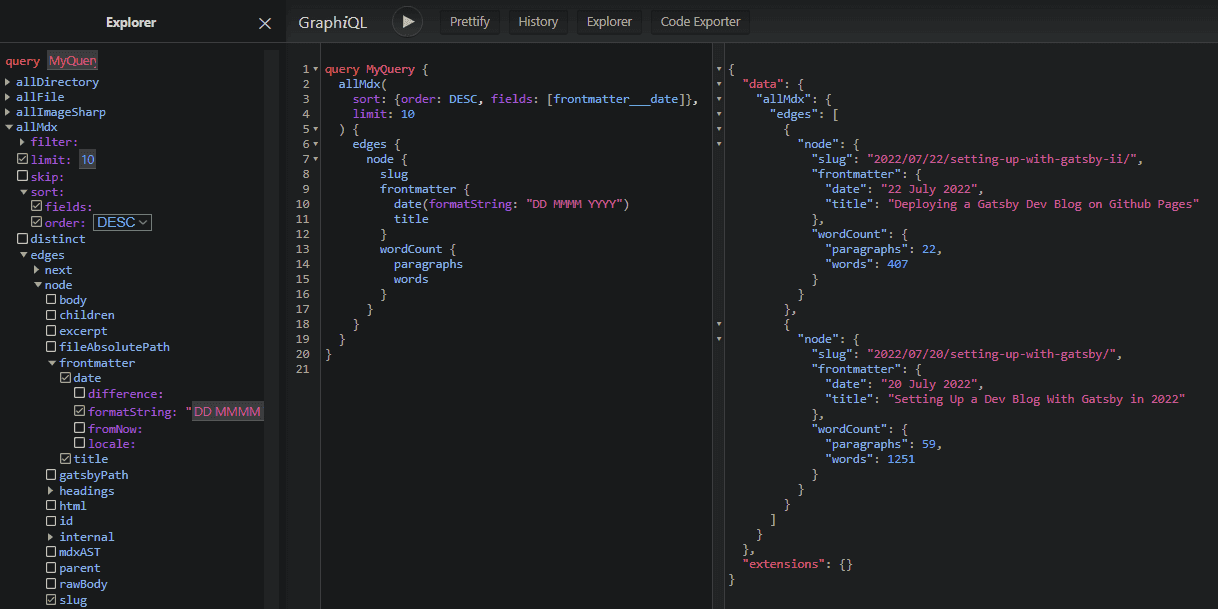Check the distinct field checkbox
This screenshot has height=609, width=1218.
point(23,239)
